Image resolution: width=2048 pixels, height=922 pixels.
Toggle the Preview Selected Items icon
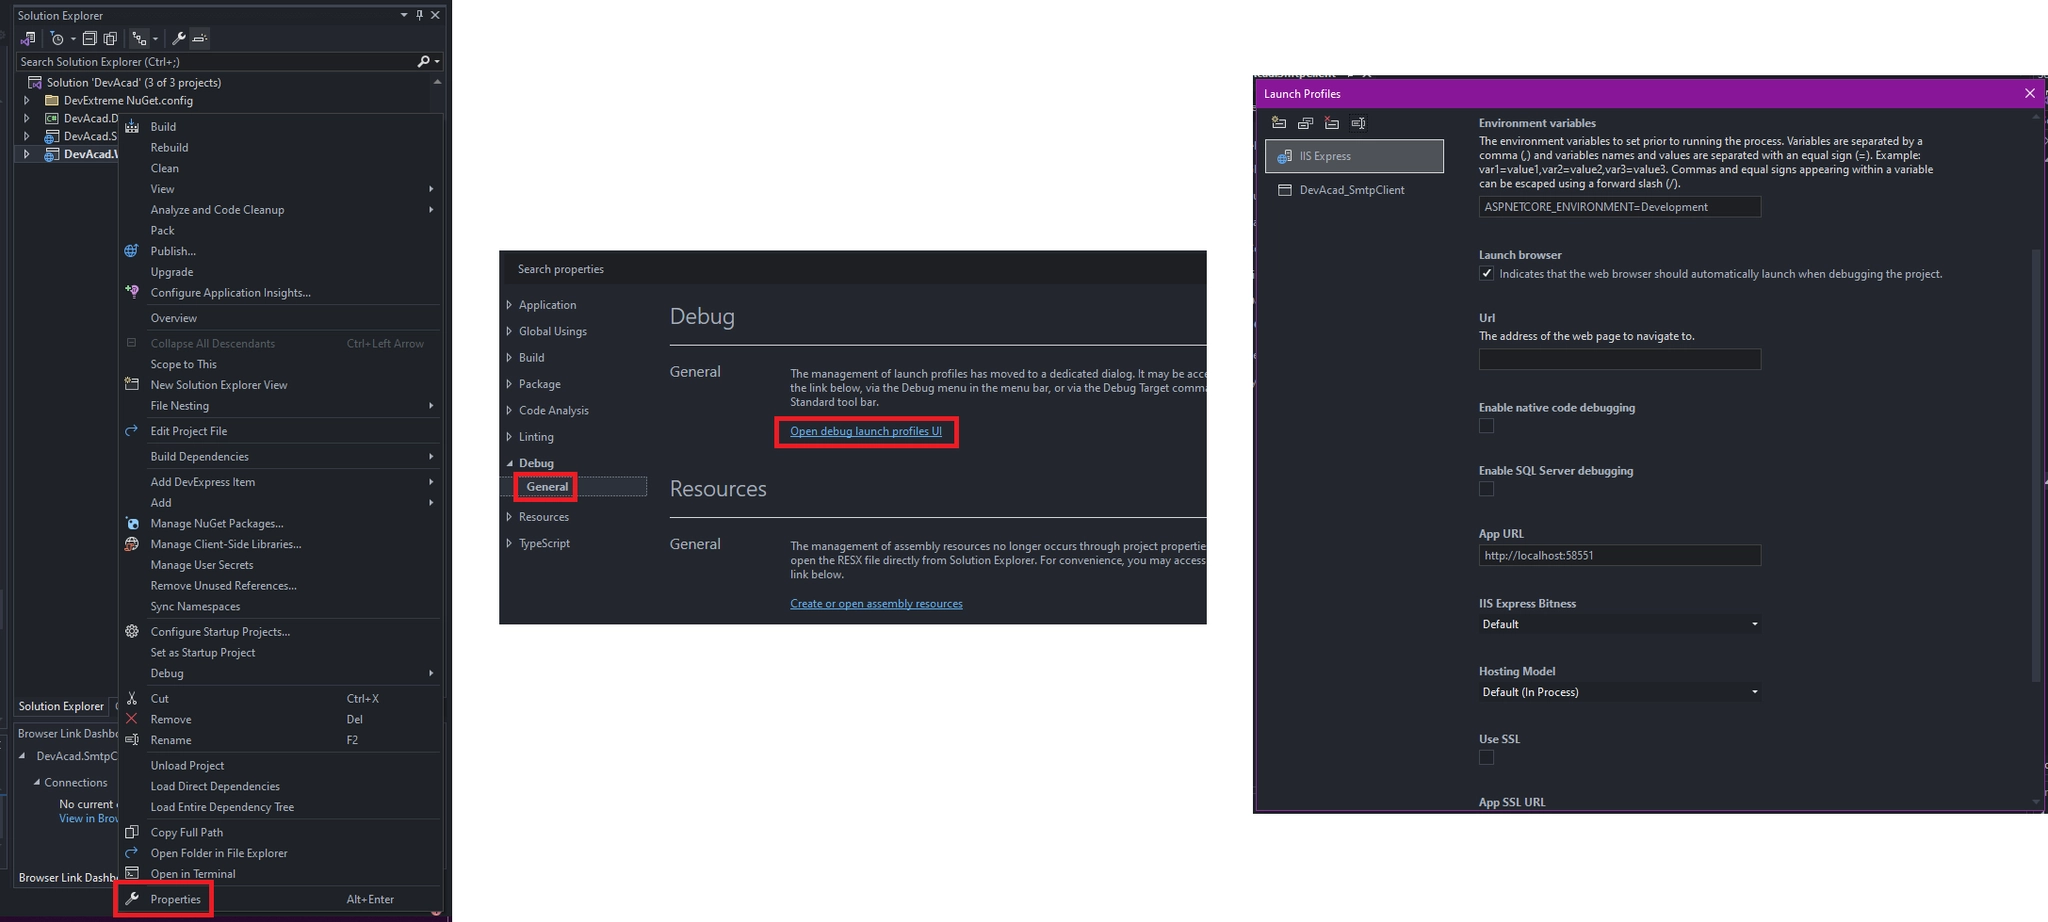click(x=111, y=38)
